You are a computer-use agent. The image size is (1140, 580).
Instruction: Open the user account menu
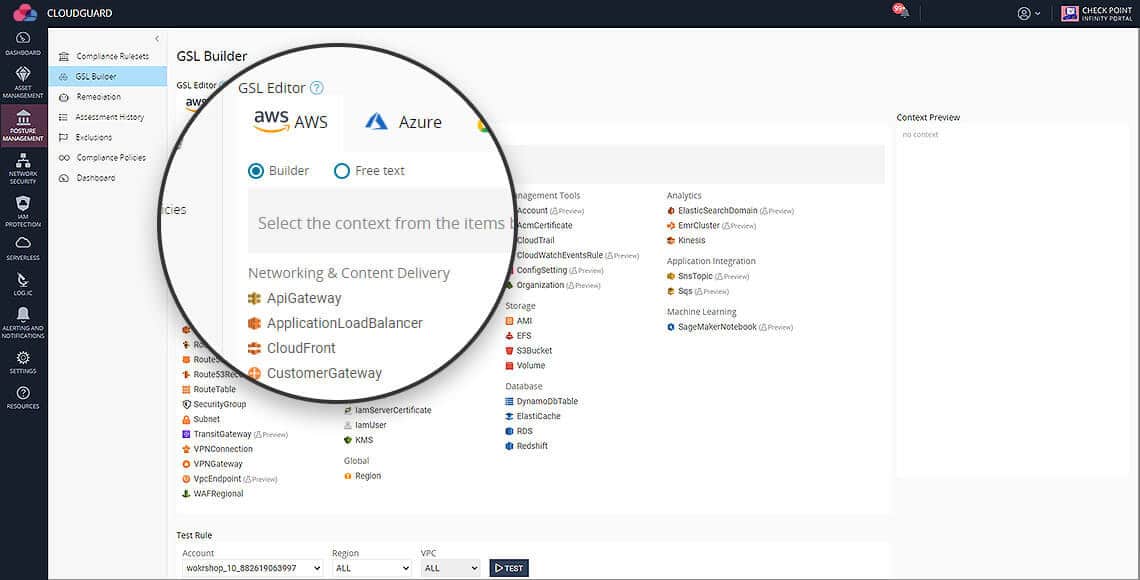1029,13
